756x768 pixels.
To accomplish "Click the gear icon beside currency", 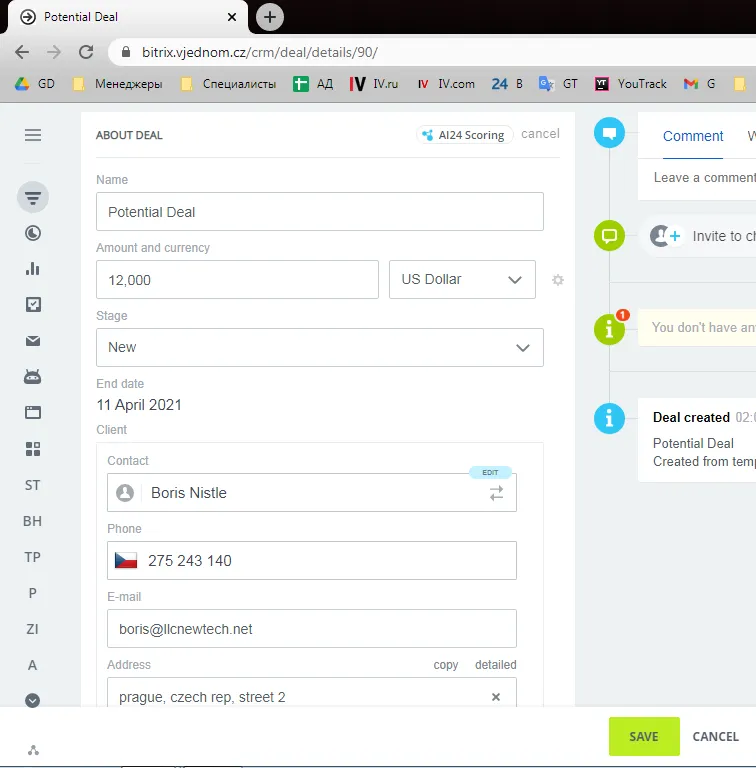I will pos(558,280).
